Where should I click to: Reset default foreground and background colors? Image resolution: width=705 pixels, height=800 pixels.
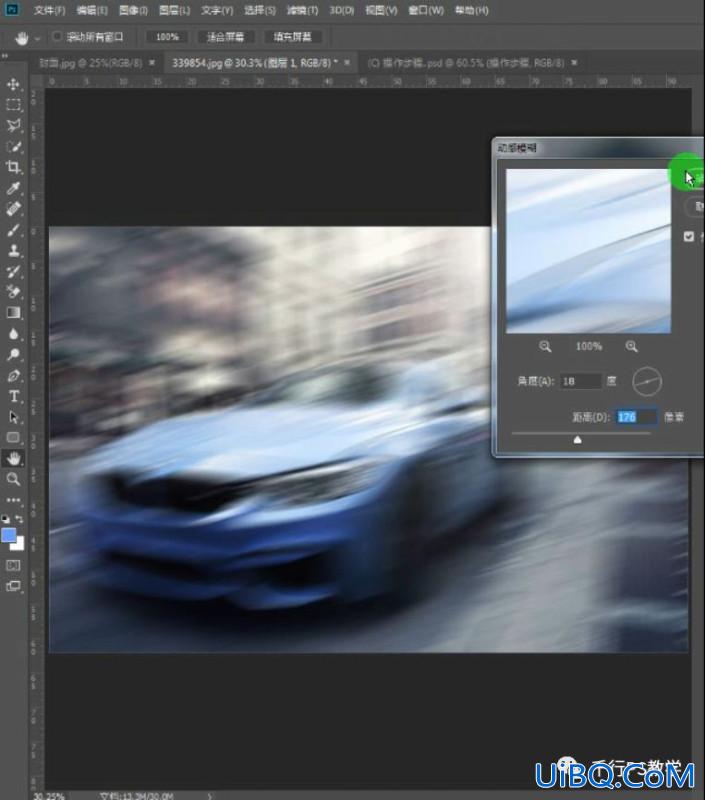(x=5, y=519)
